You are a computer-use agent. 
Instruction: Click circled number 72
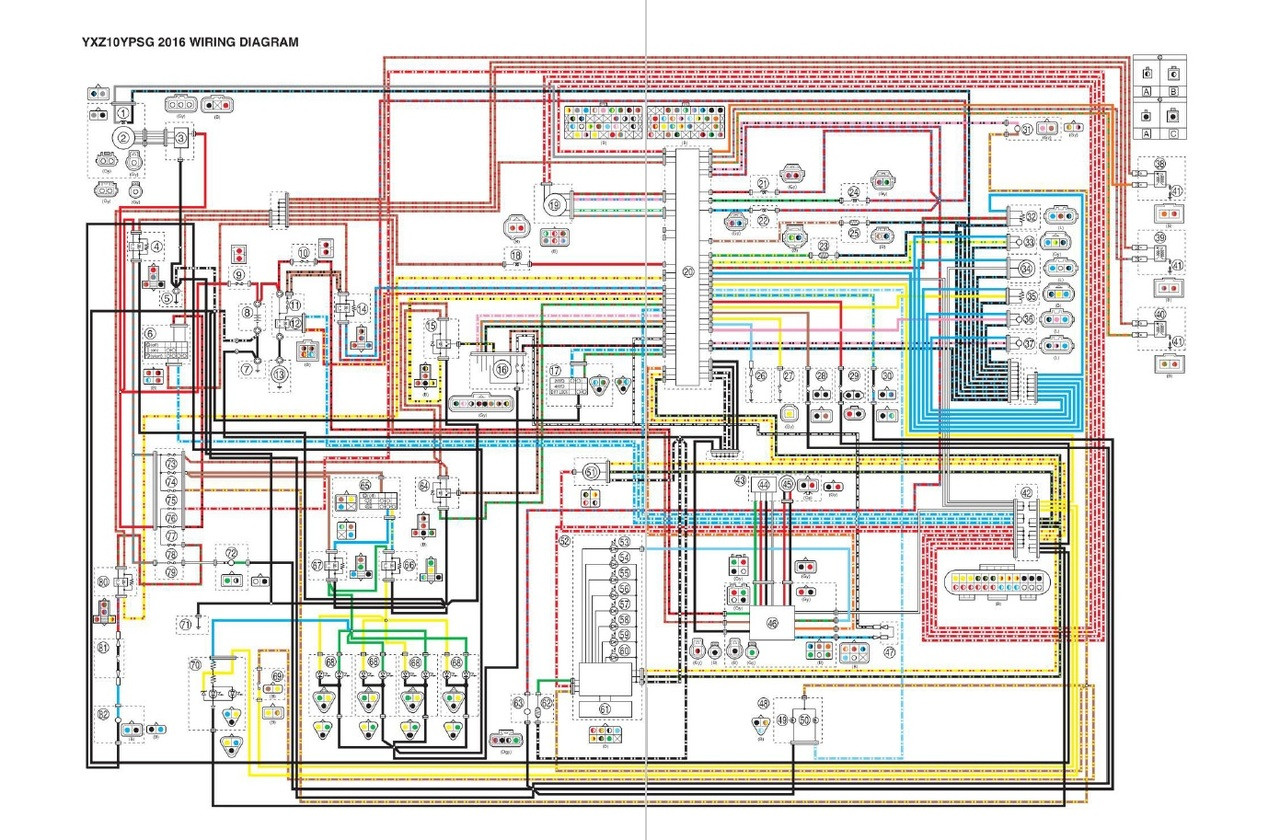(231, 552)
